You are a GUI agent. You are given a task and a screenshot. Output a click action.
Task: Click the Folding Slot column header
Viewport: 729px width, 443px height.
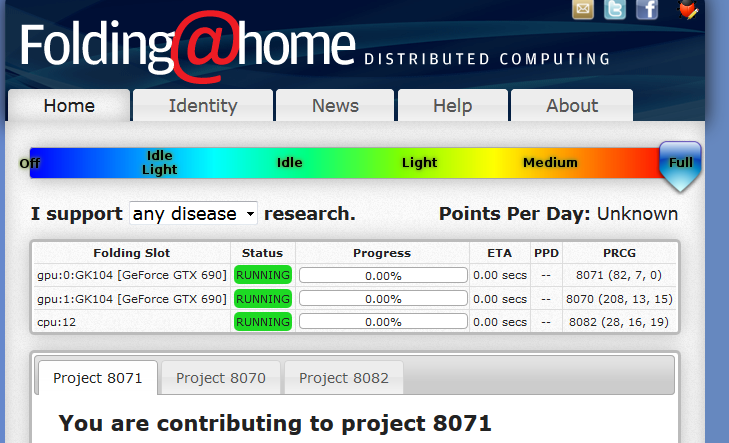(x=132, y=253)
